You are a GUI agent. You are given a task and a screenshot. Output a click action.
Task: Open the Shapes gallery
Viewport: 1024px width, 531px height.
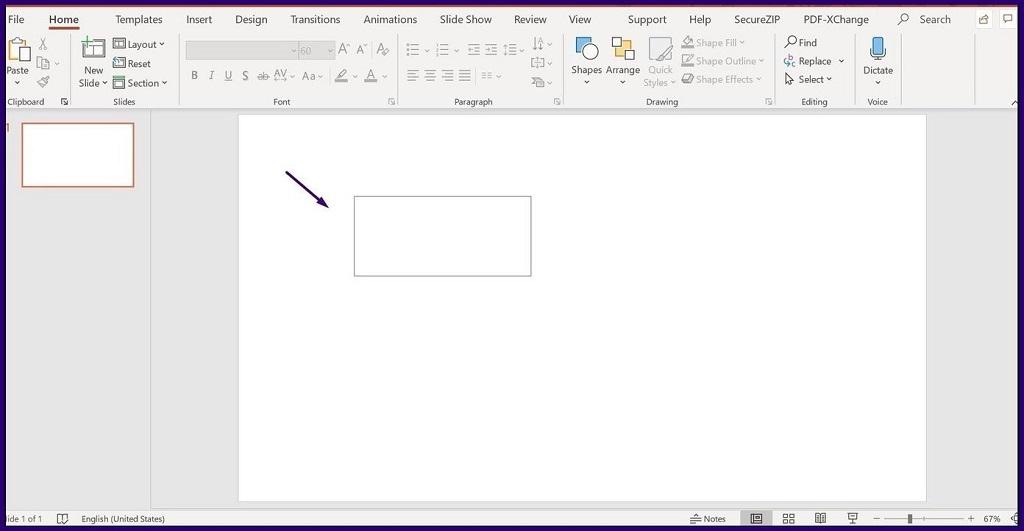pyautogui.click(x=586, y=61)
